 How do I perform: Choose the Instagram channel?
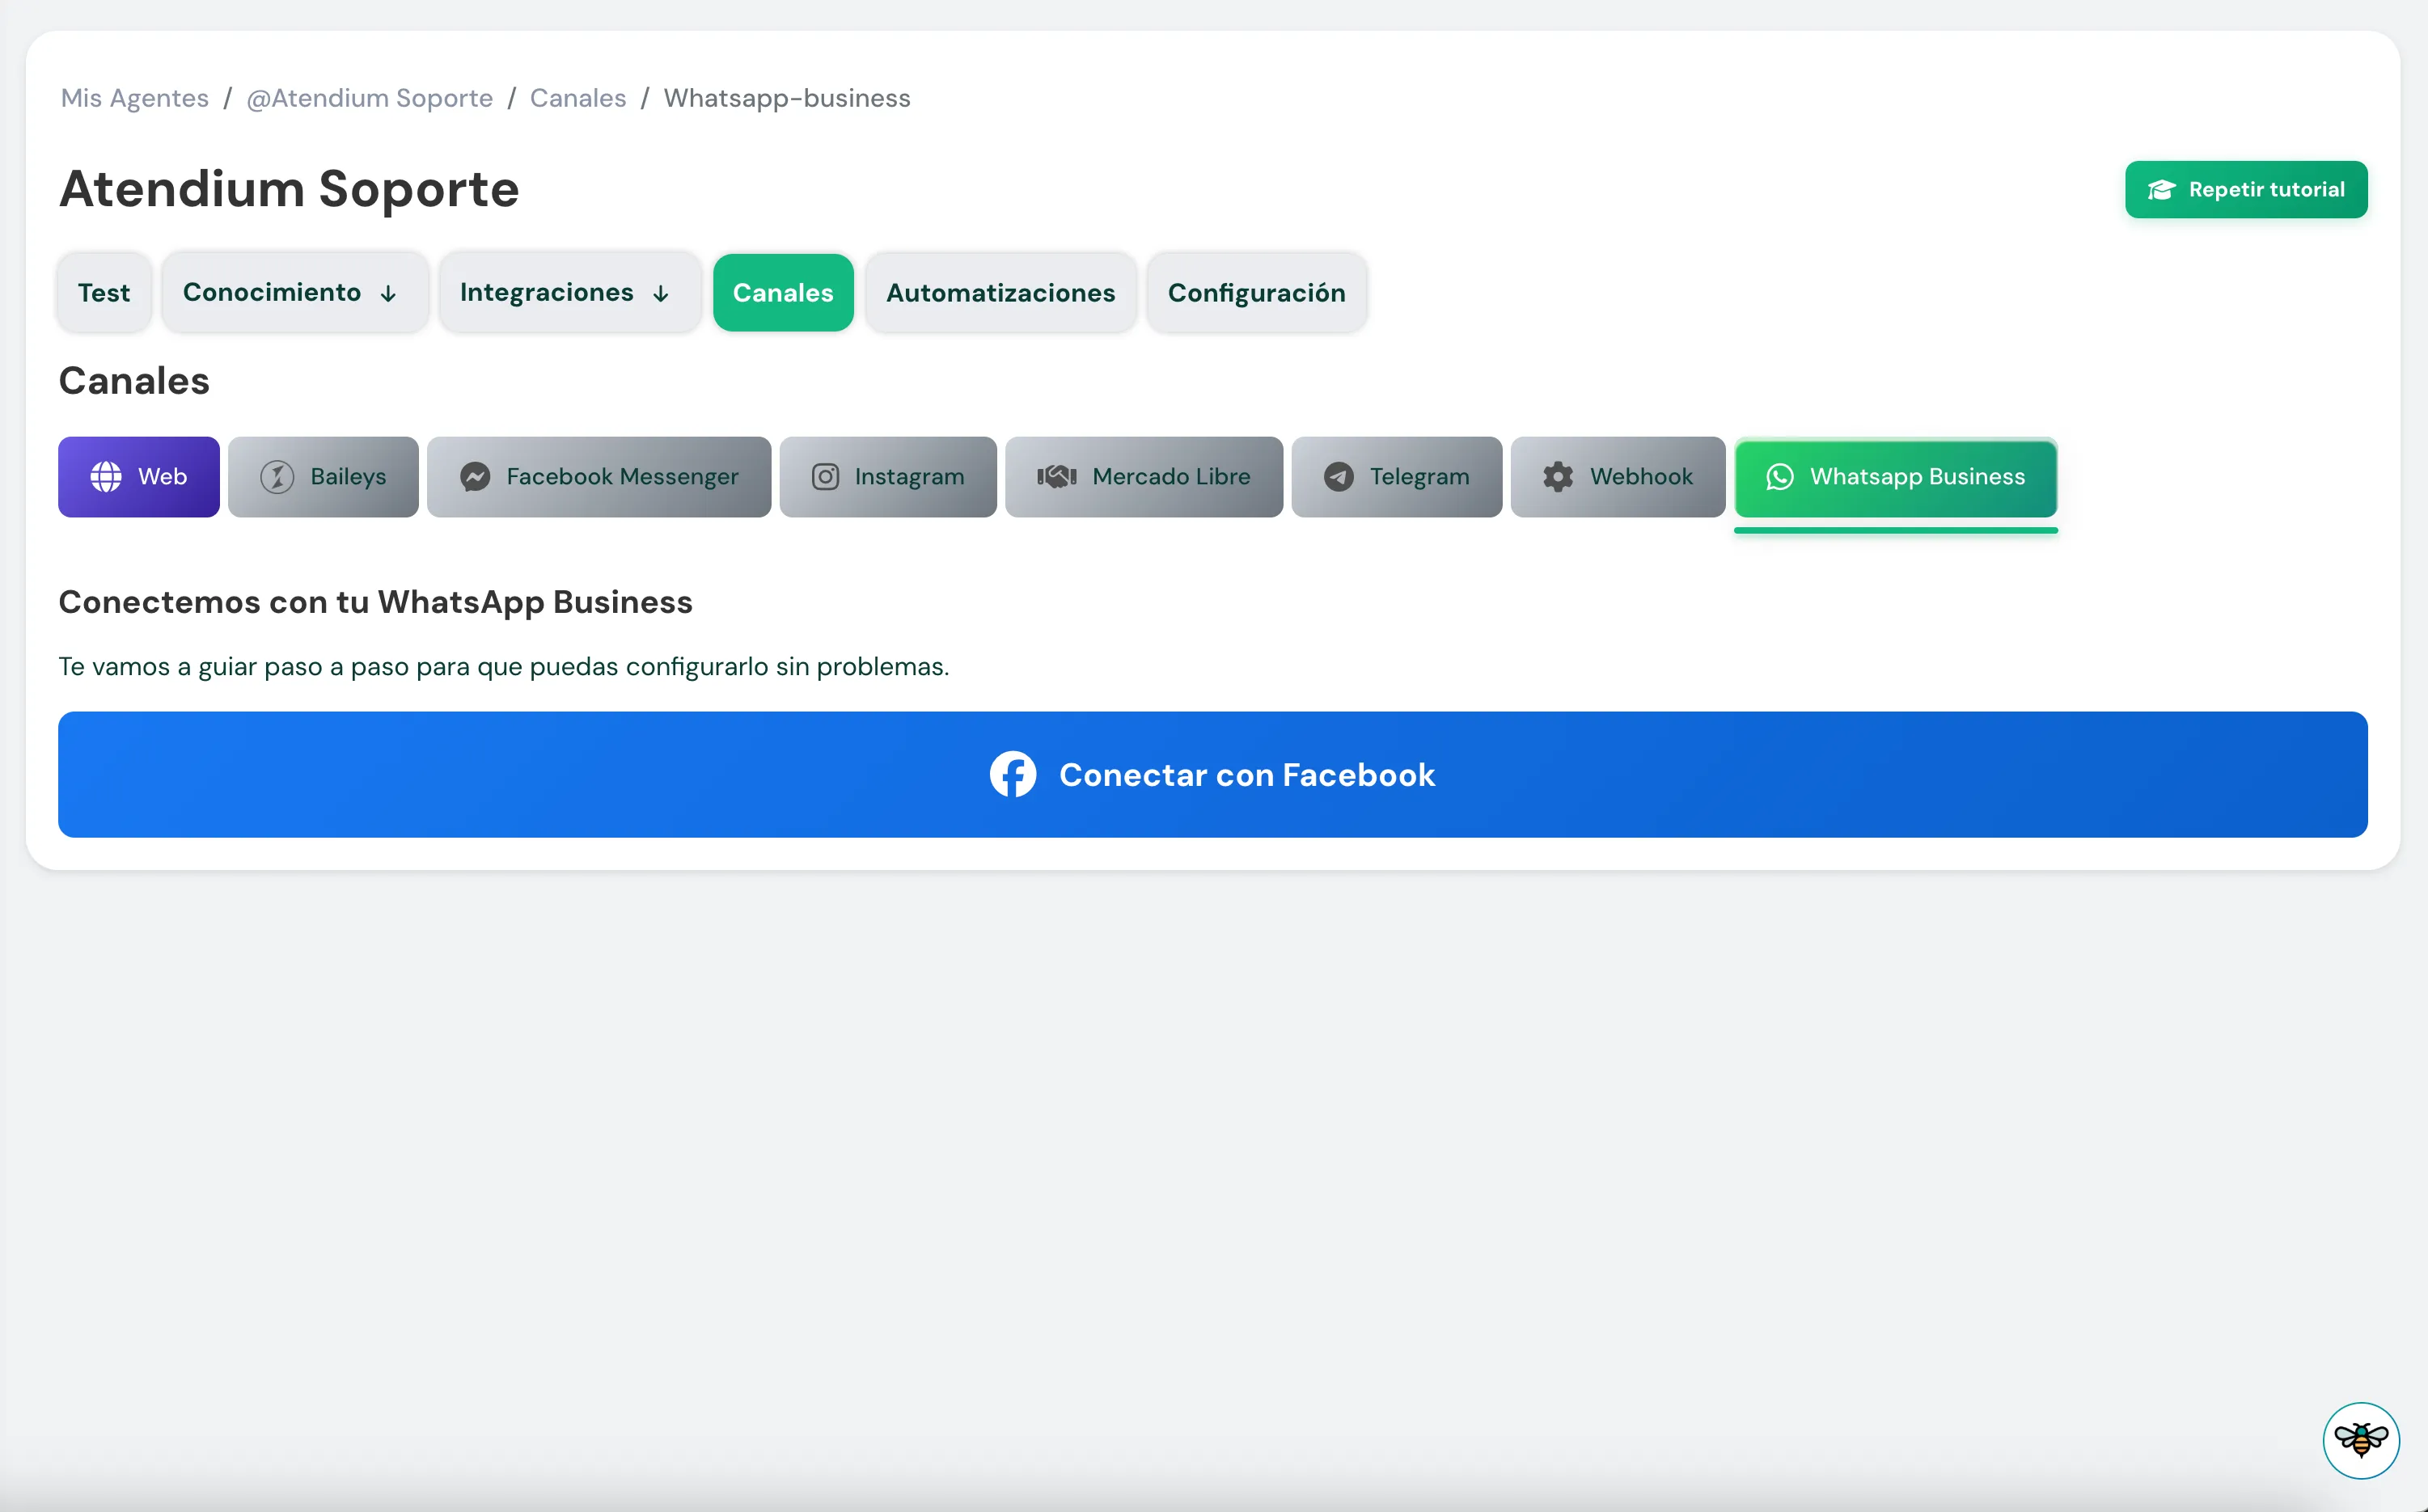[888, 477]
